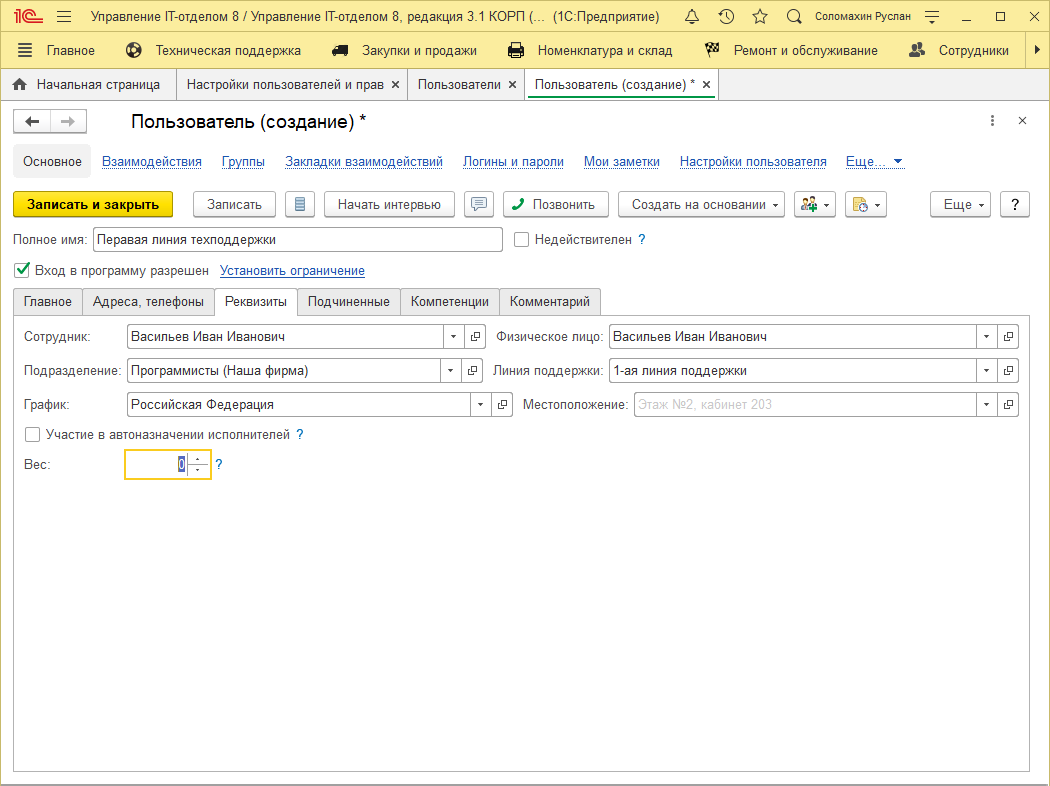This screenshot has height=786, width=1050.
Task: Open the history clock icon
Action: point(726,17)
